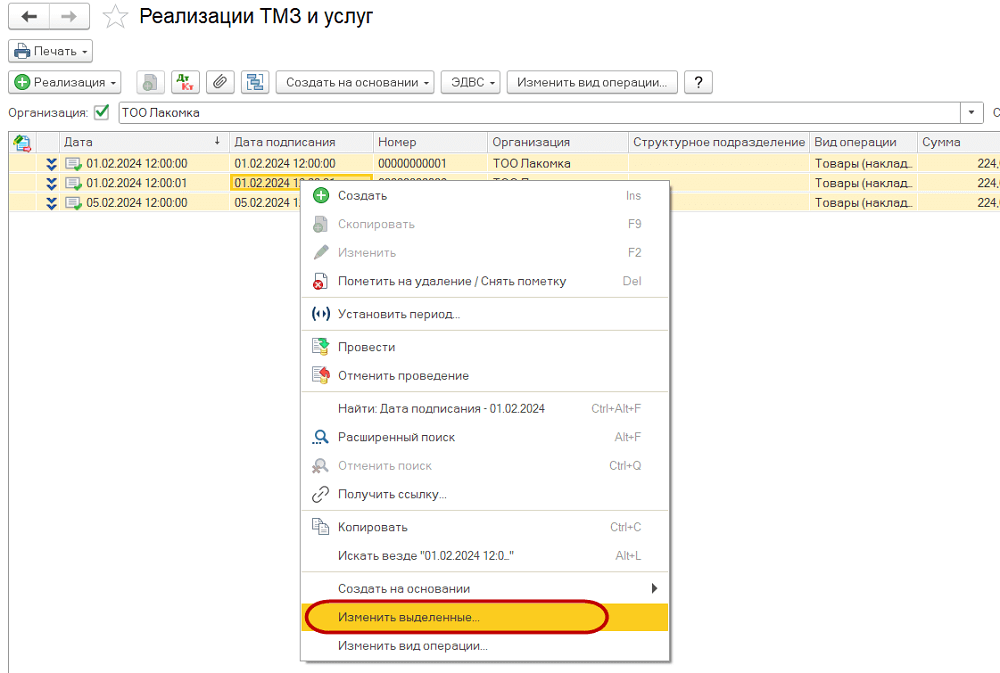Choose Изменить вид операции in context menu

(x=485, y=646)
